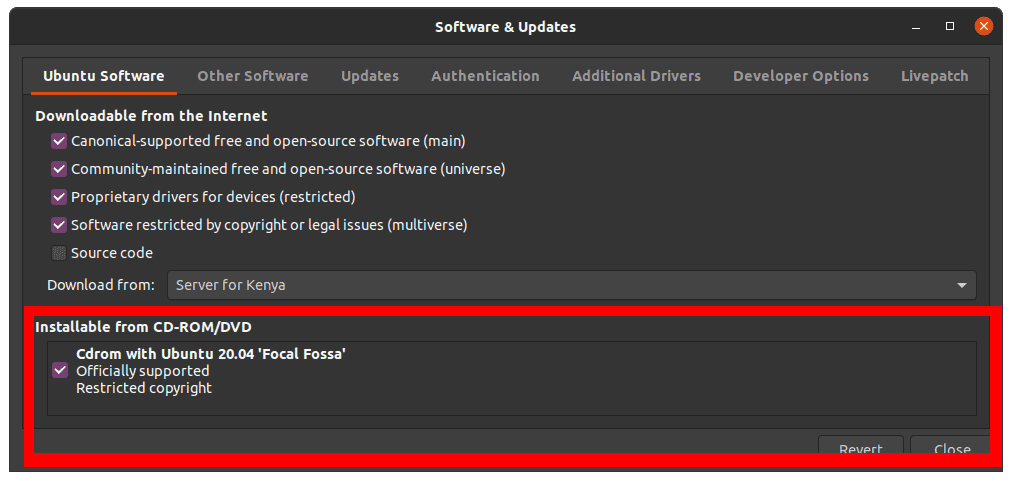This screenshot has height=481, width=1012.
Task: Uncheck the Cdrom Ubuntu 20.04 checkbox
Action: click(60, 371)
